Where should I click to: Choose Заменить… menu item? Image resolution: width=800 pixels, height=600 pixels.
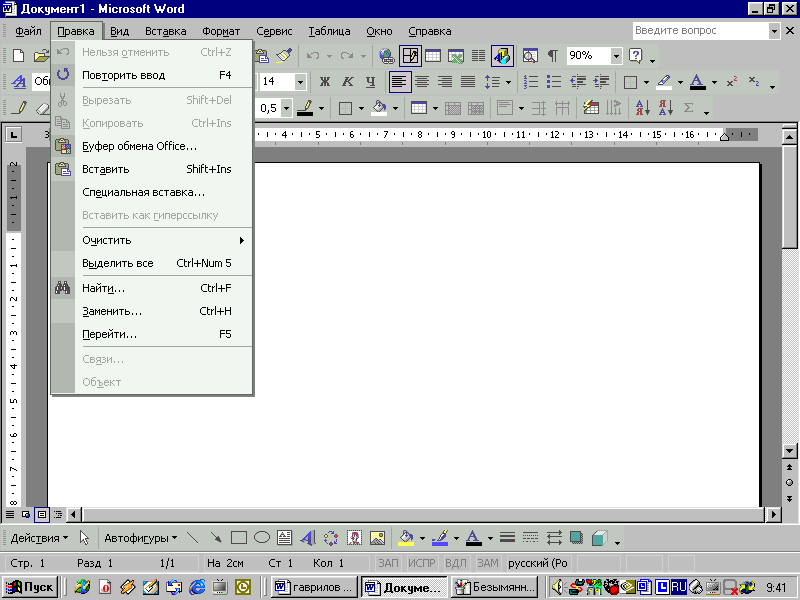coord(152,311)
